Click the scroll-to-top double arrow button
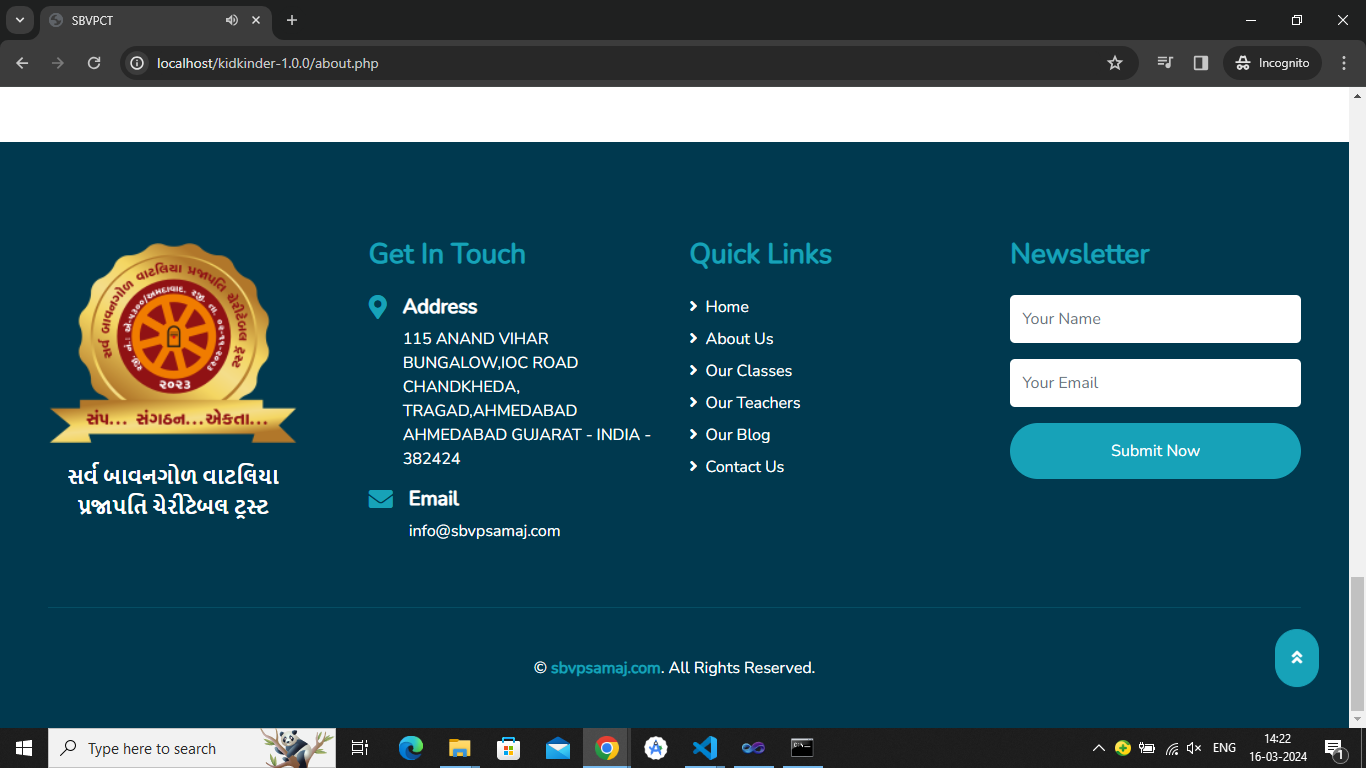Screen dimensions: 1366x768 point(1296,658)
